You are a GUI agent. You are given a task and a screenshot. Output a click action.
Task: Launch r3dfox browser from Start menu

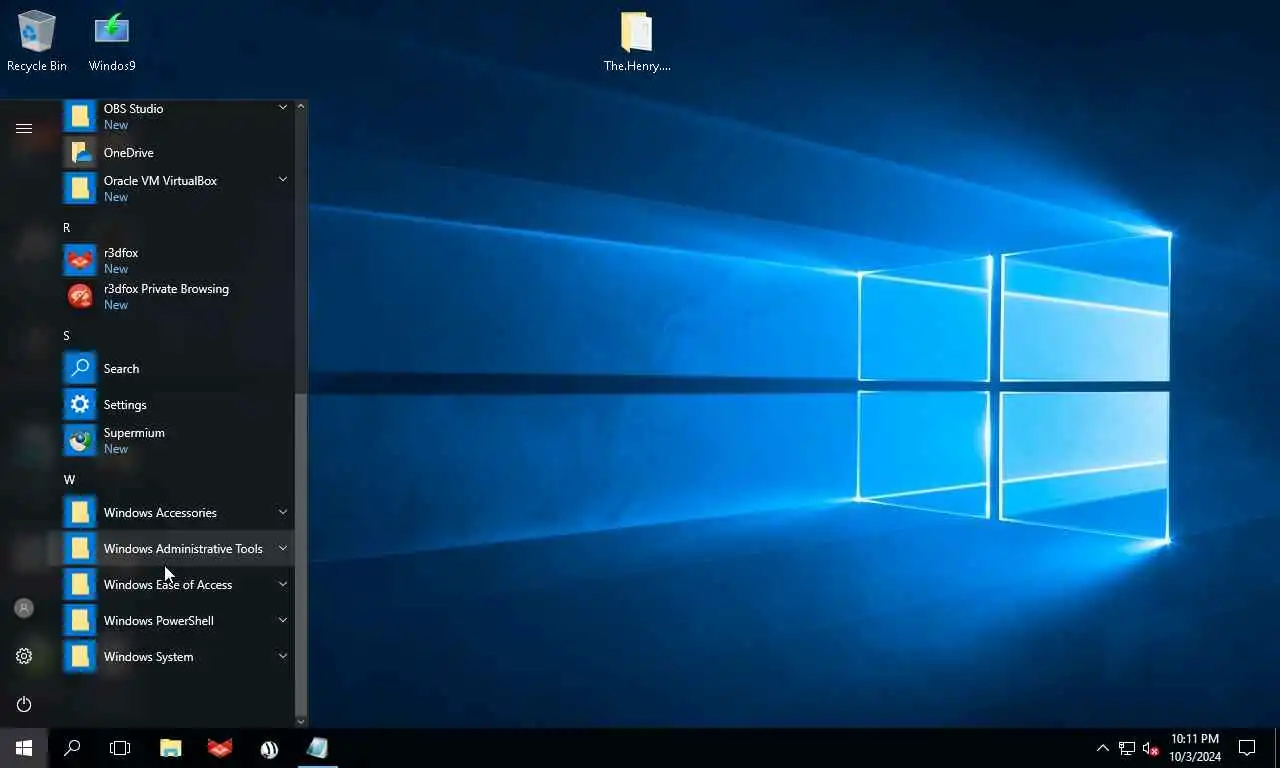[176, 261]
